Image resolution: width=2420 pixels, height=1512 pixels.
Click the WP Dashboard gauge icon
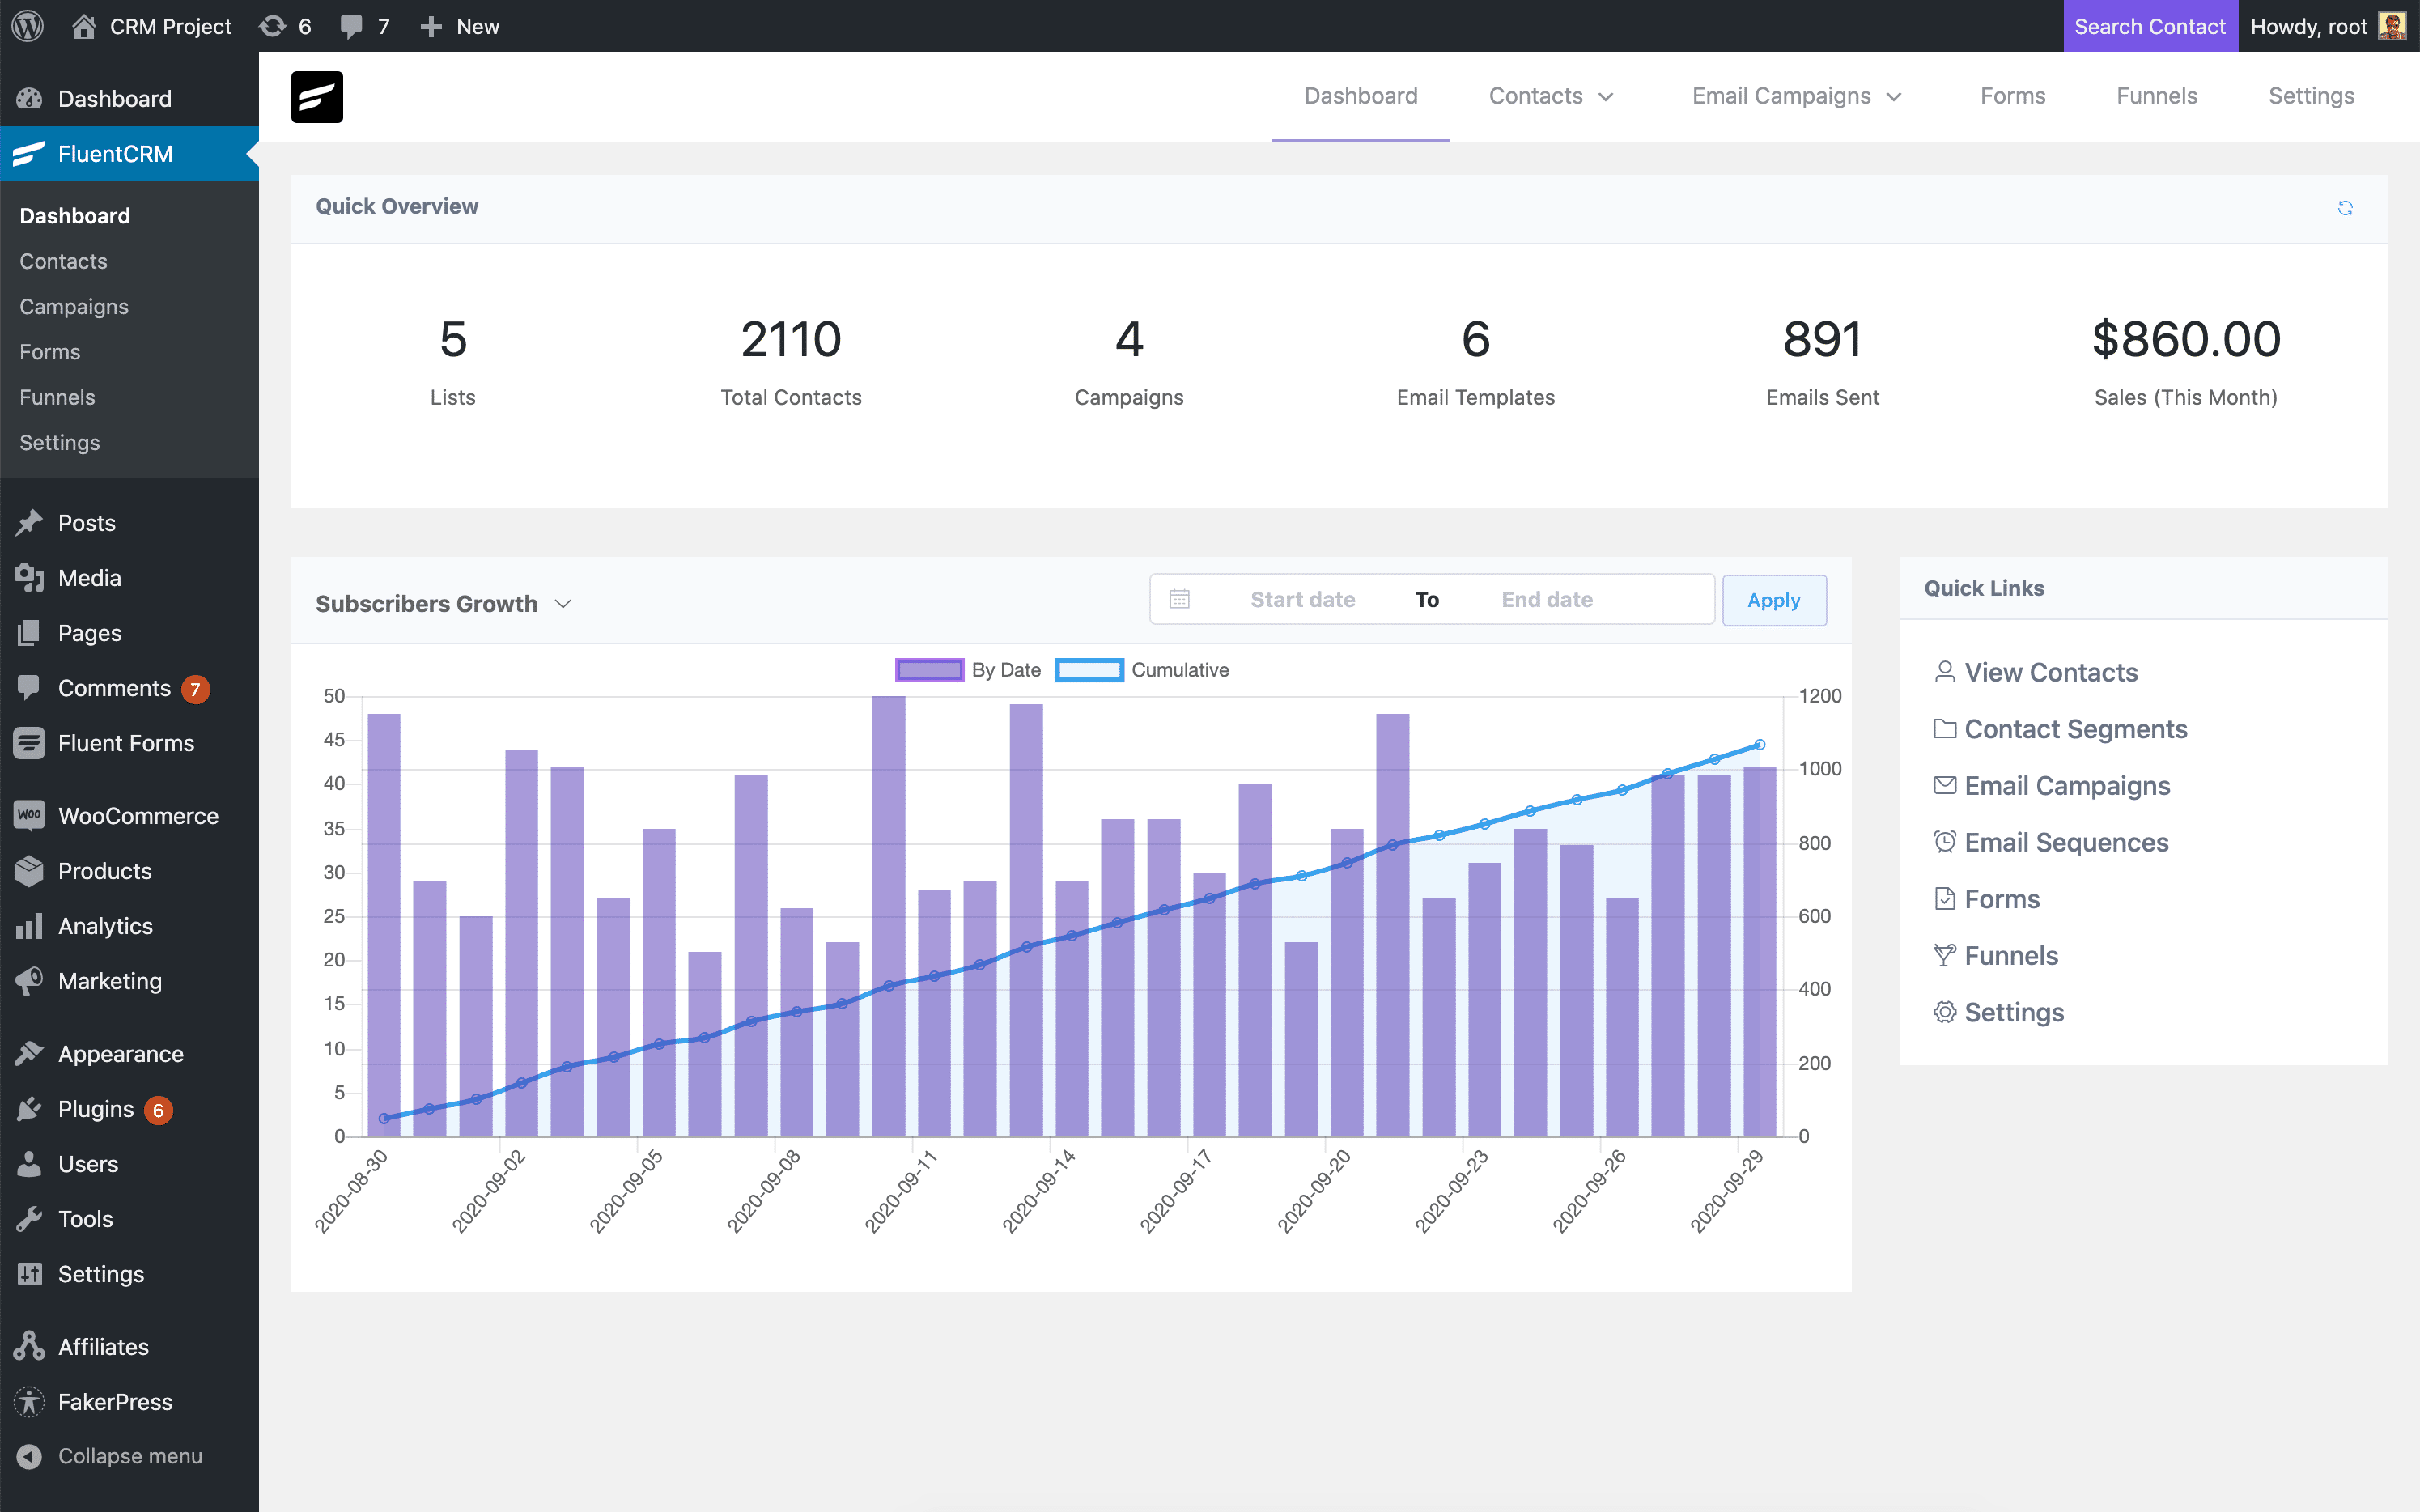[29, 99]
